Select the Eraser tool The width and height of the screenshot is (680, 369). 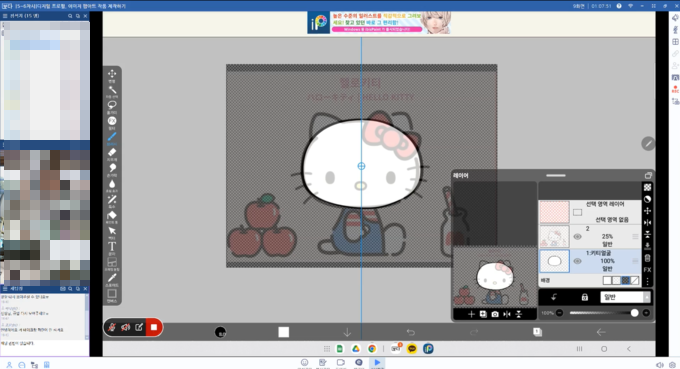112,152
